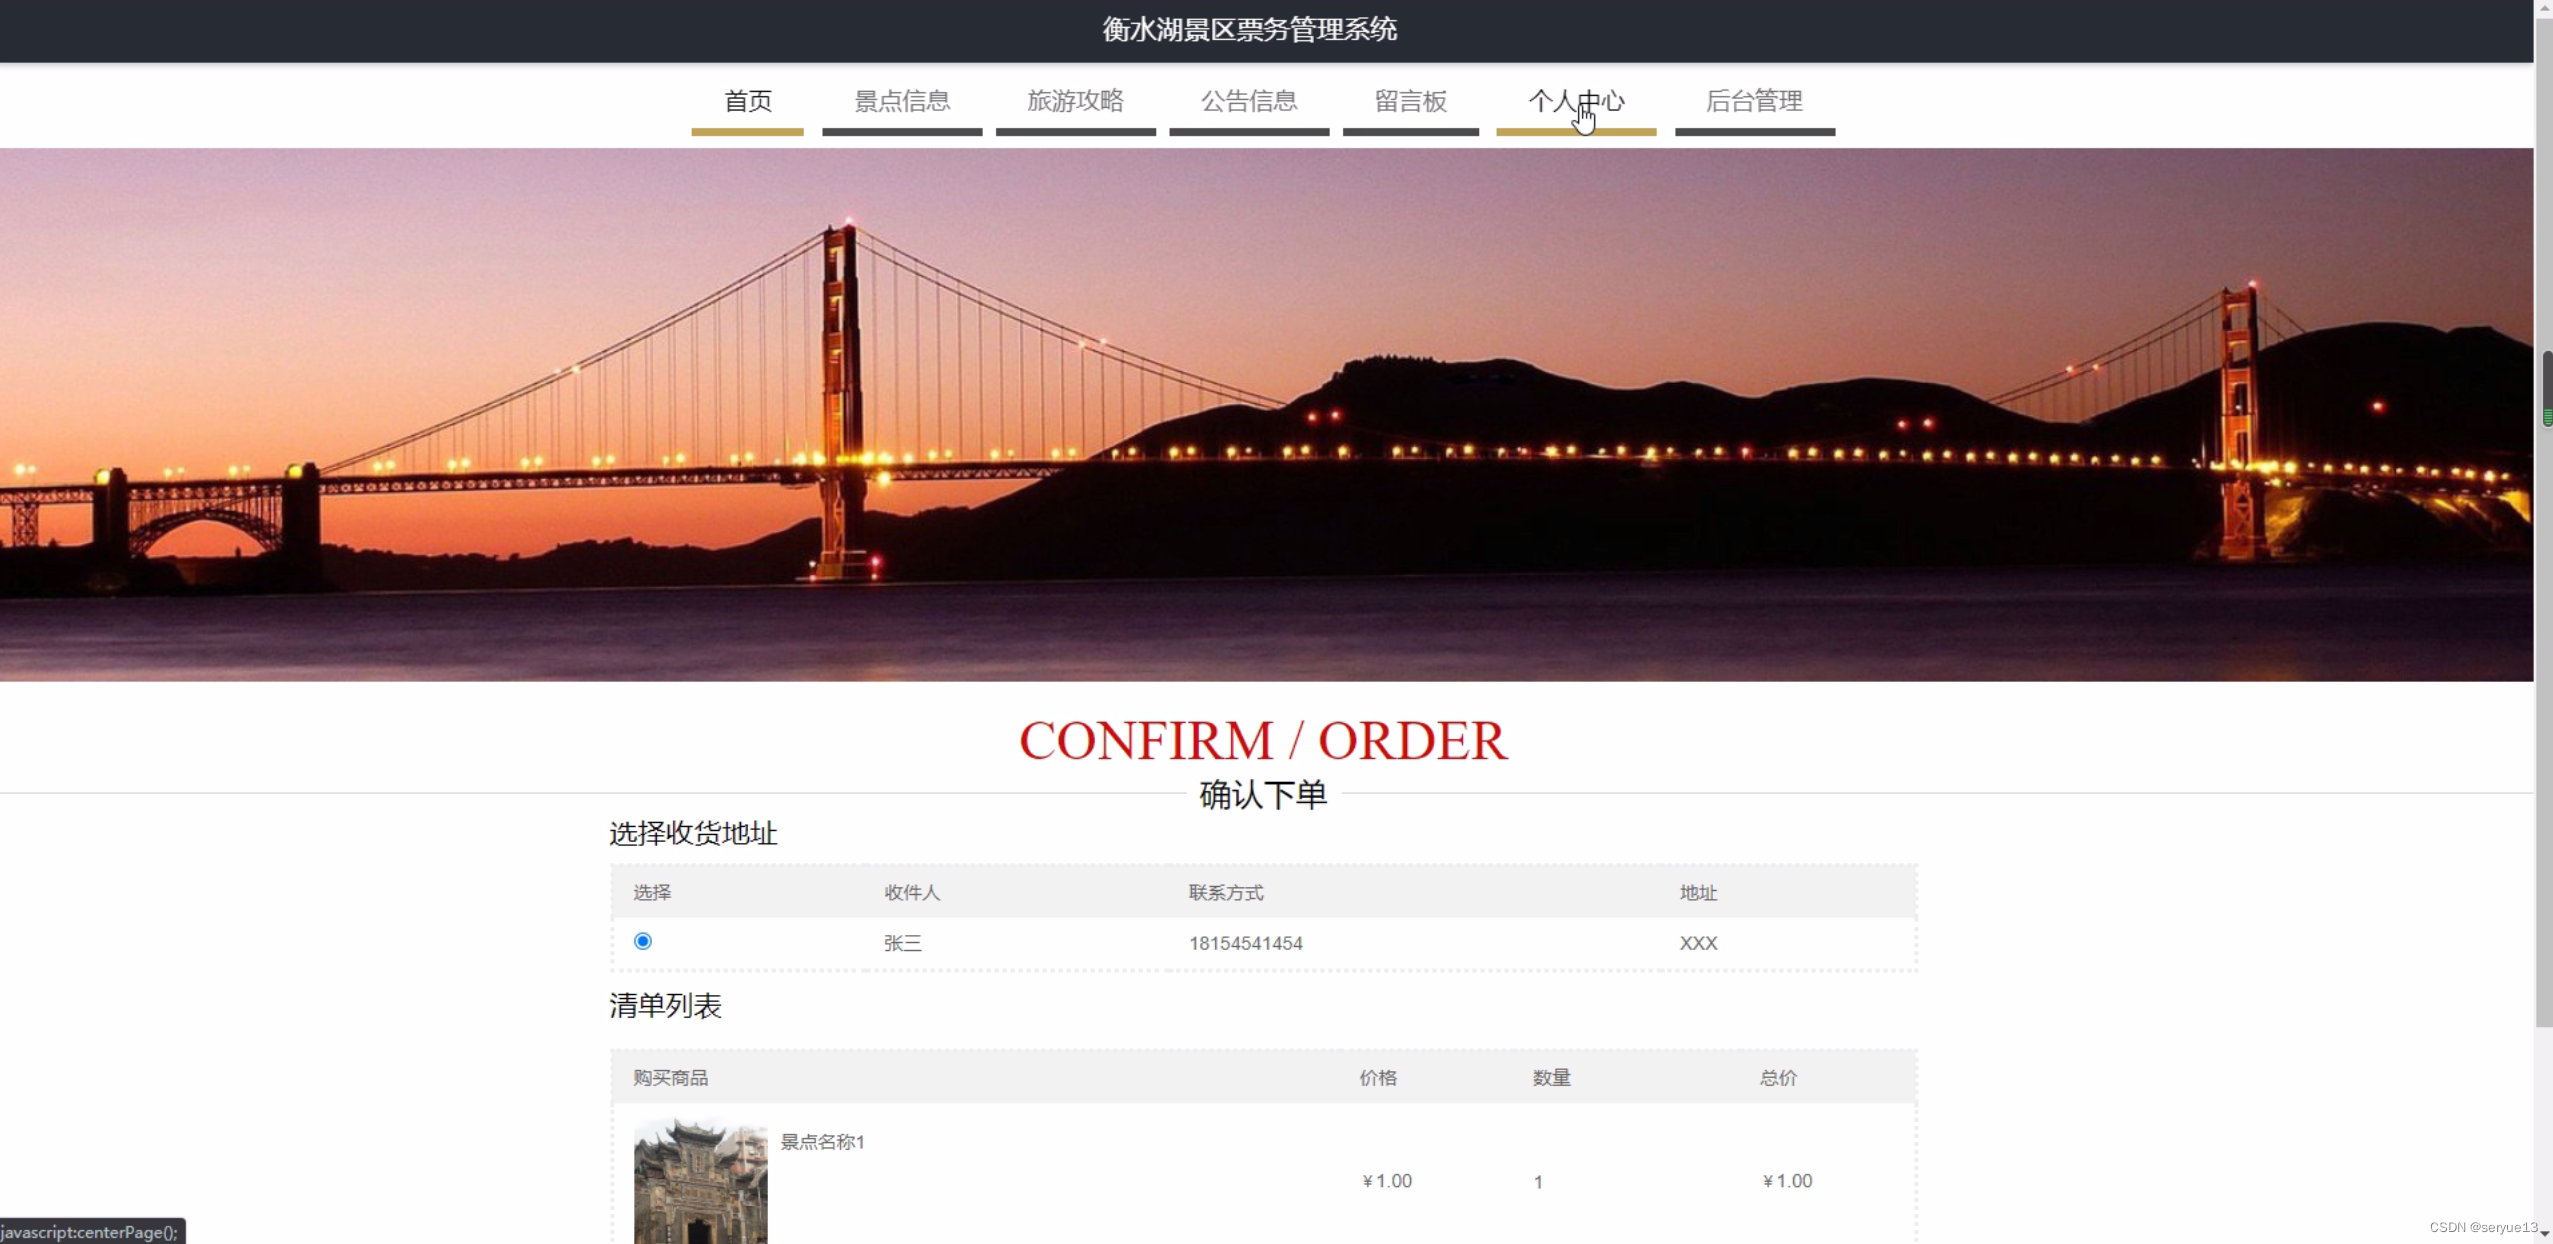
Task: Go to 景点信息 navigation tab
Action: (901, 101)
